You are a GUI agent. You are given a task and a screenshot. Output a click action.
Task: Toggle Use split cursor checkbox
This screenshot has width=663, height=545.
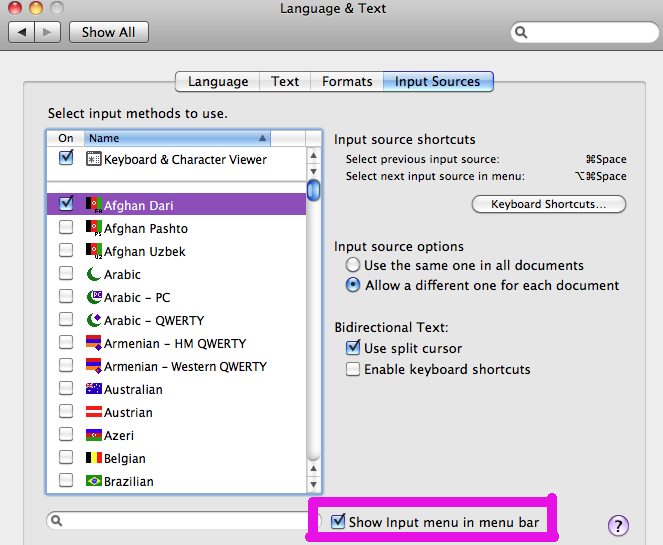[353, 348]
